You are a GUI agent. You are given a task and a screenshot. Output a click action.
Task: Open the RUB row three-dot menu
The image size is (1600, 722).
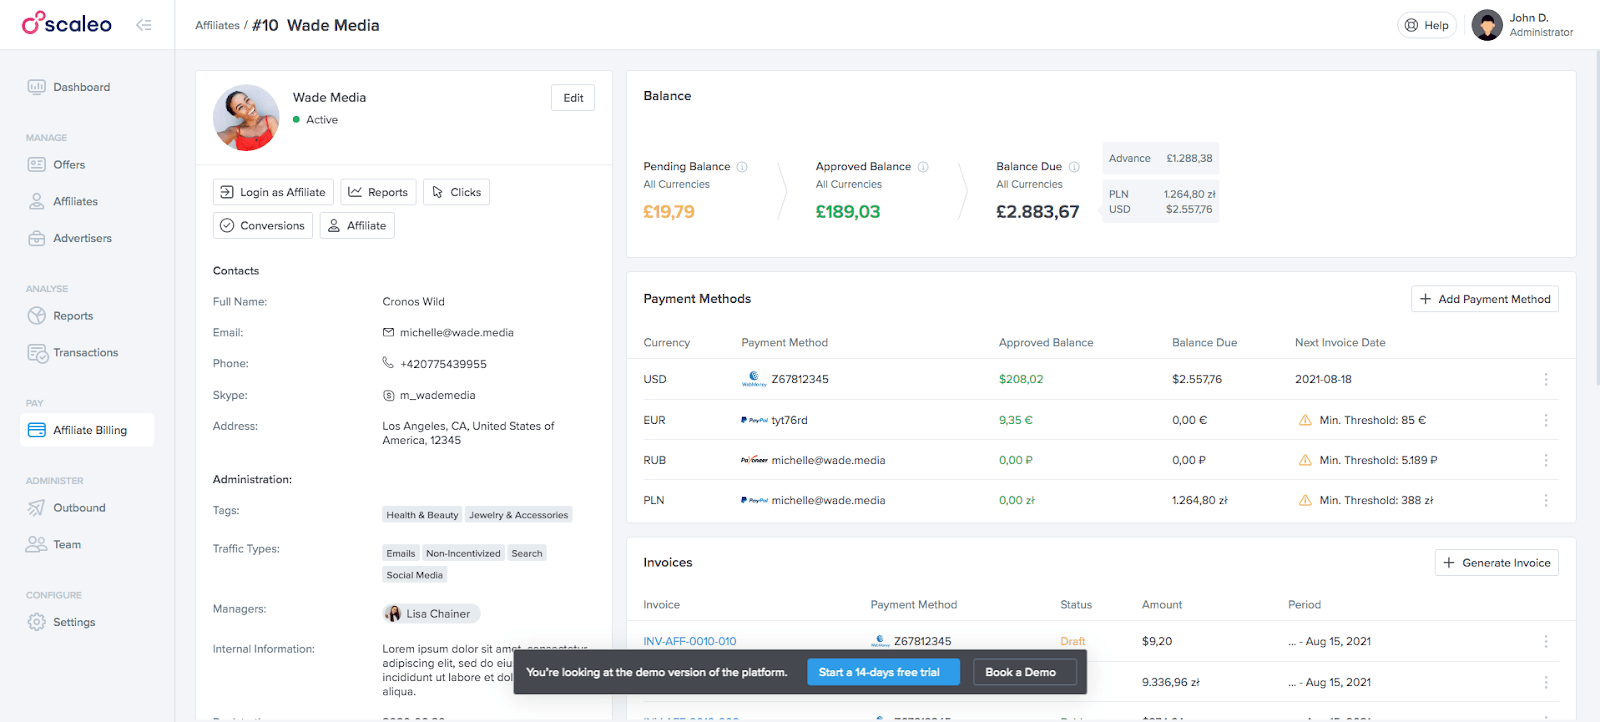(x=1545, y=460)
